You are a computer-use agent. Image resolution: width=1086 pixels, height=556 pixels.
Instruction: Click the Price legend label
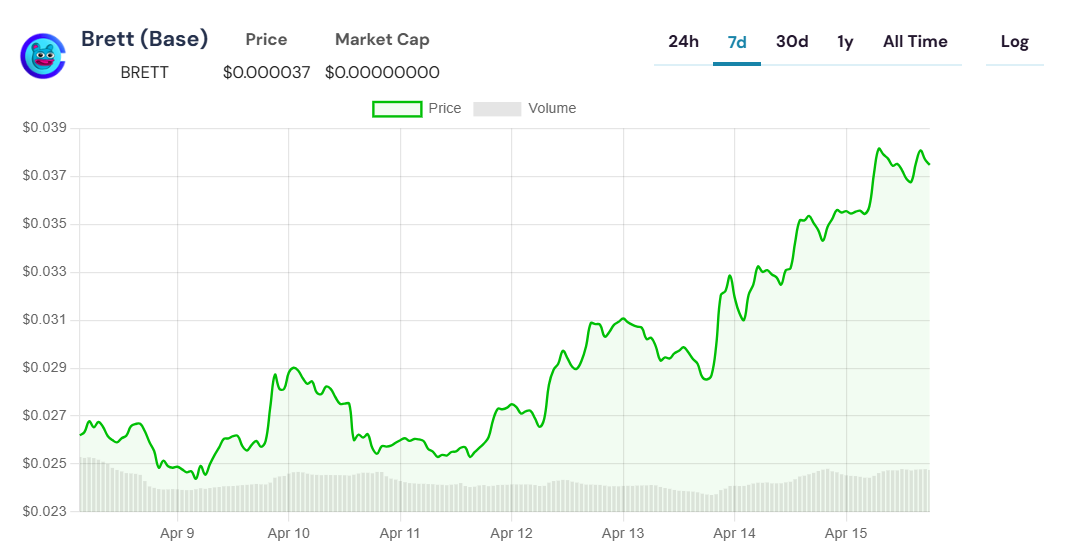point(445,108)
